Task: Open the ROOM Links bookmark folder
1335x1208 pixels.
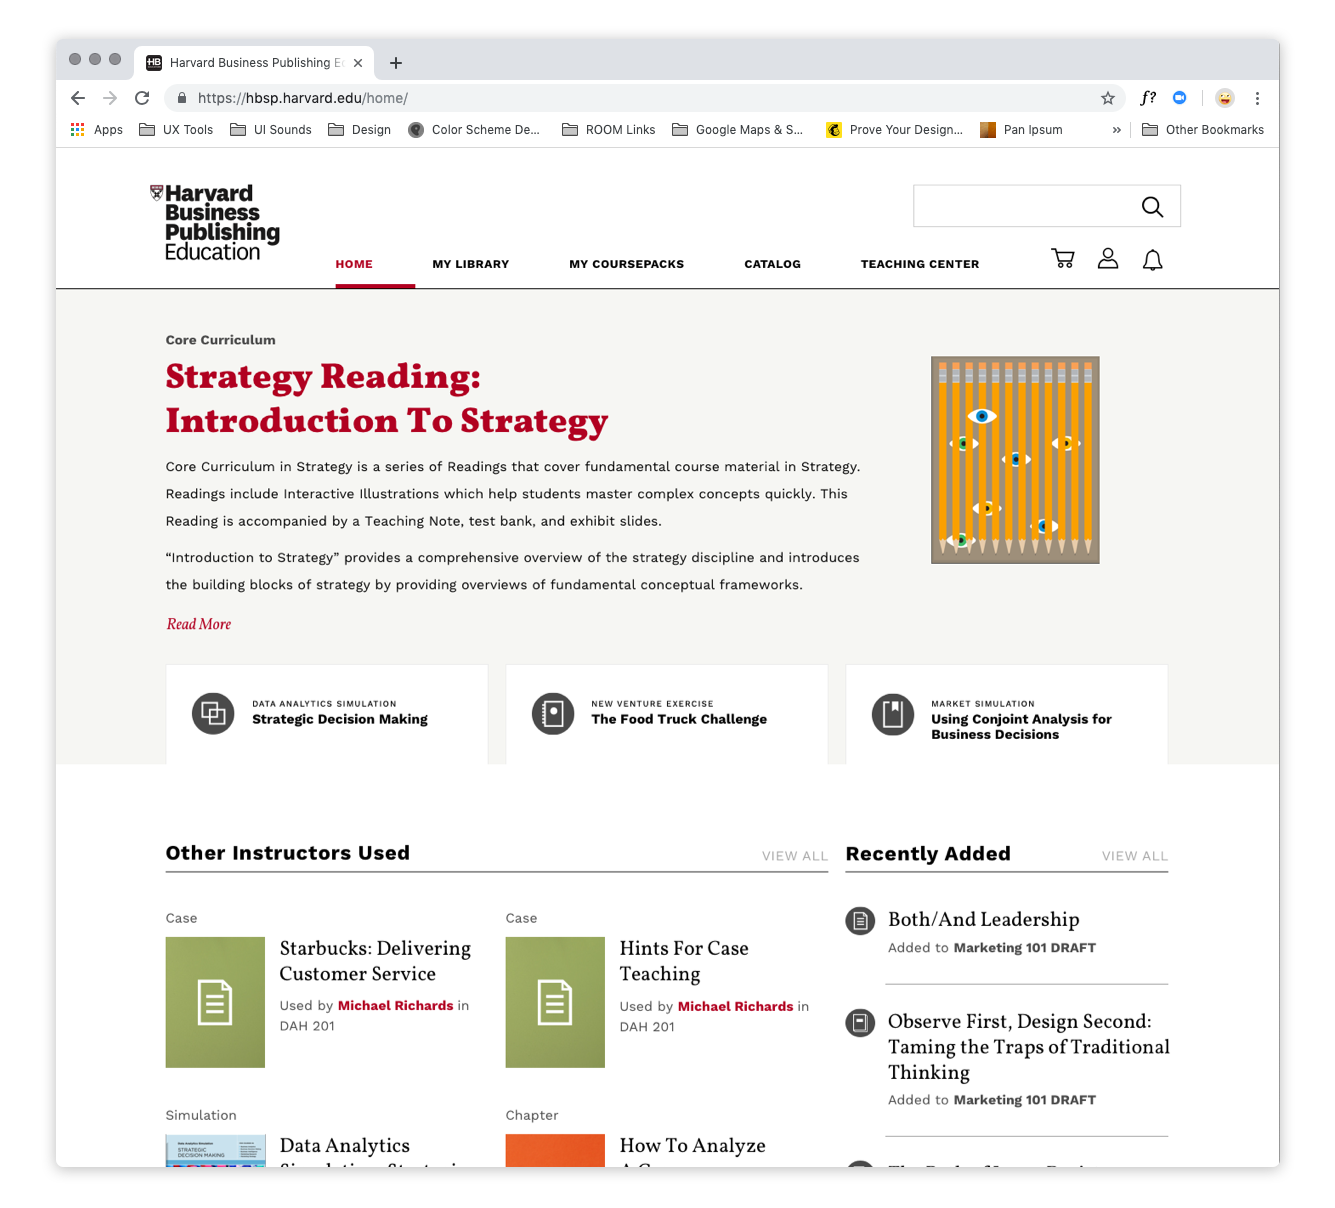Action: (609, 130)
